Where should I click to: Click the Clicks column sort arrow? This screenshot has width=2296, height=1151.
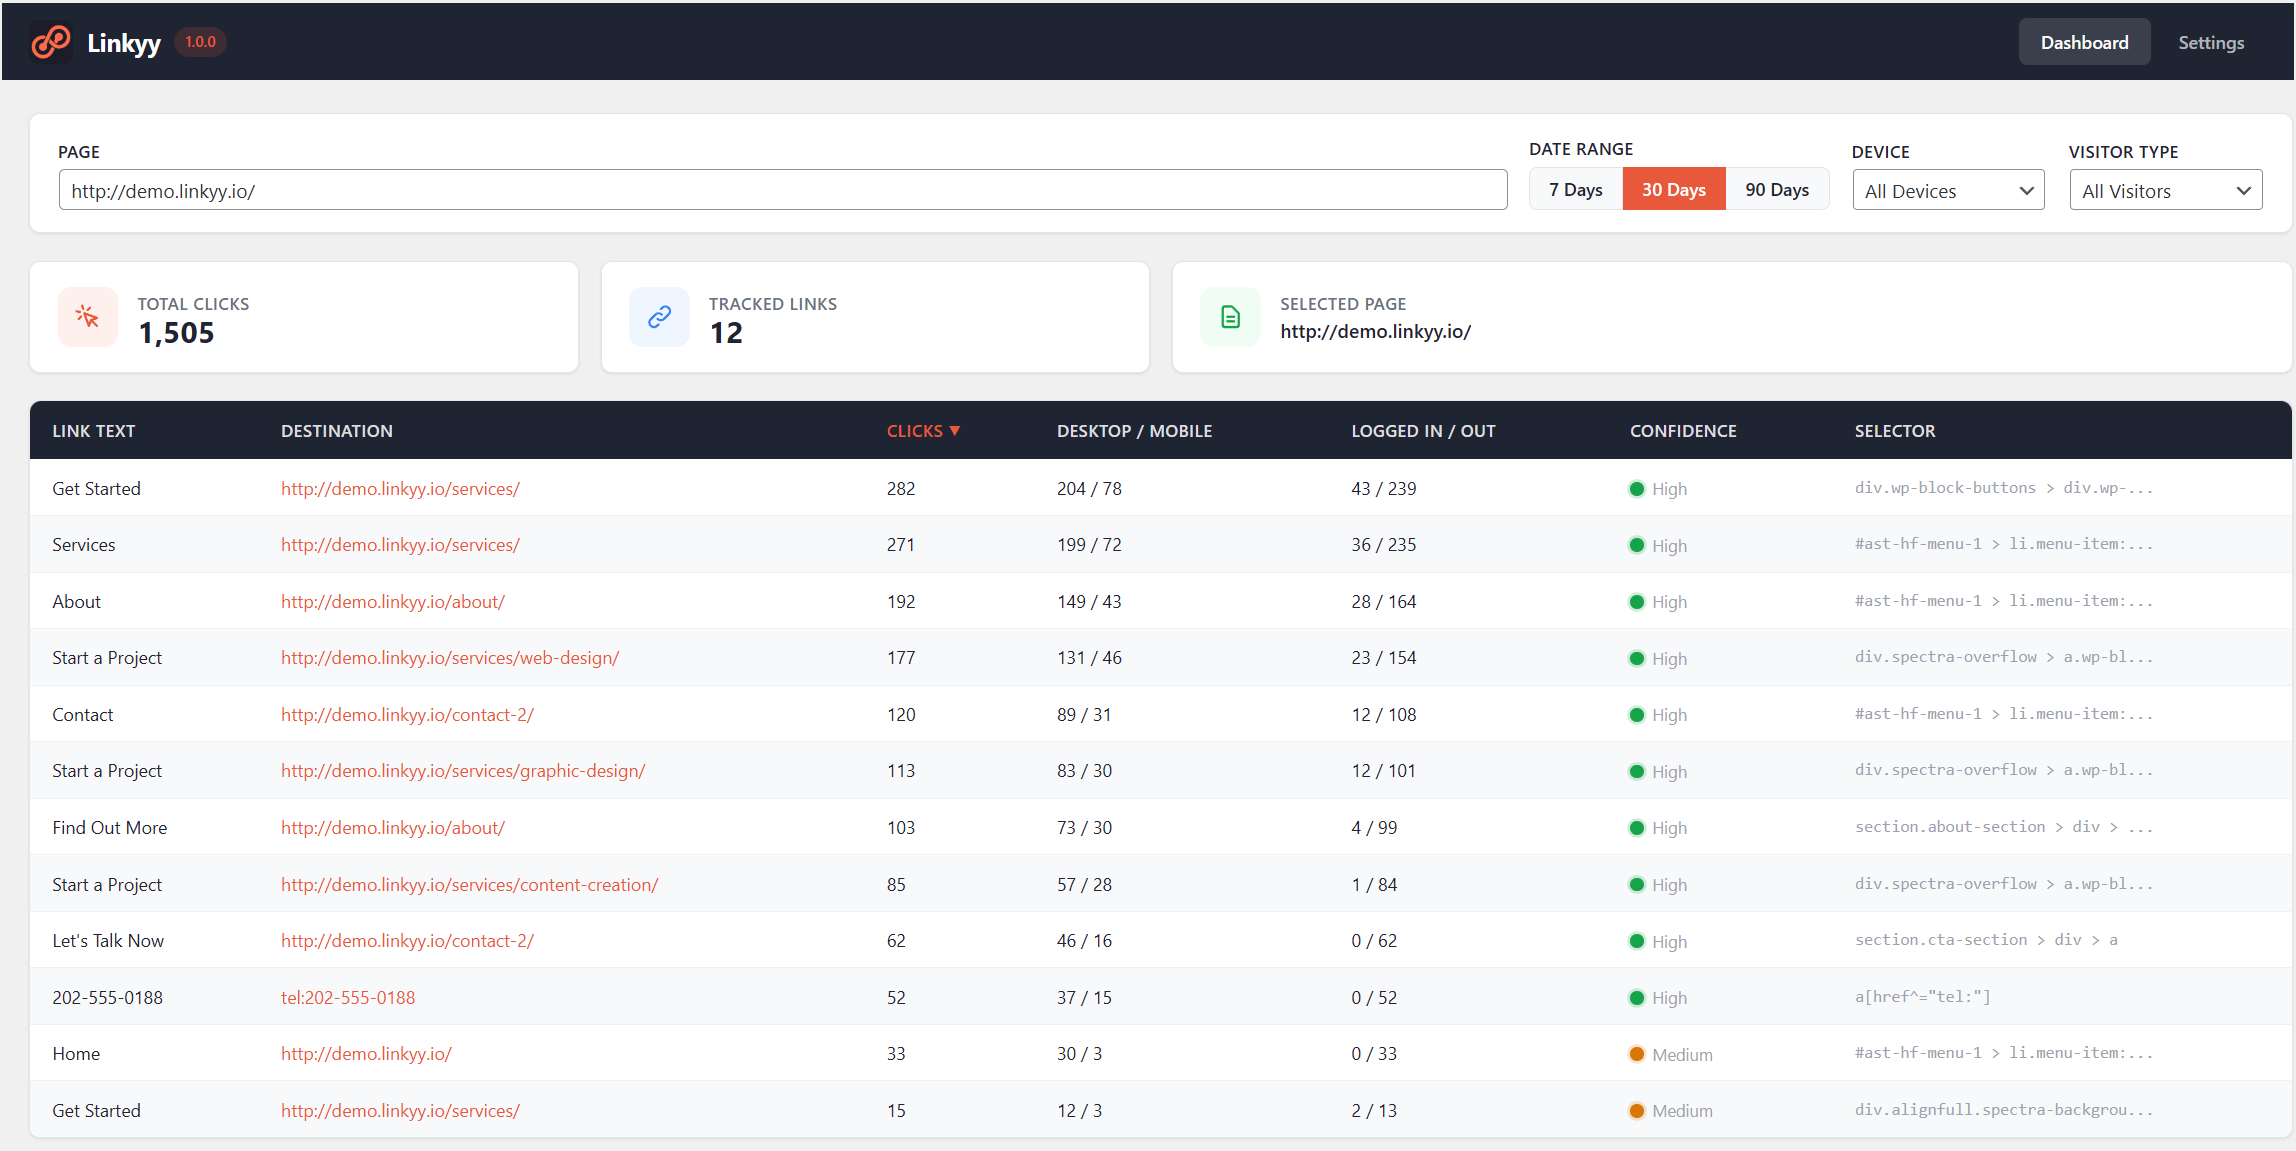(955, 431)
